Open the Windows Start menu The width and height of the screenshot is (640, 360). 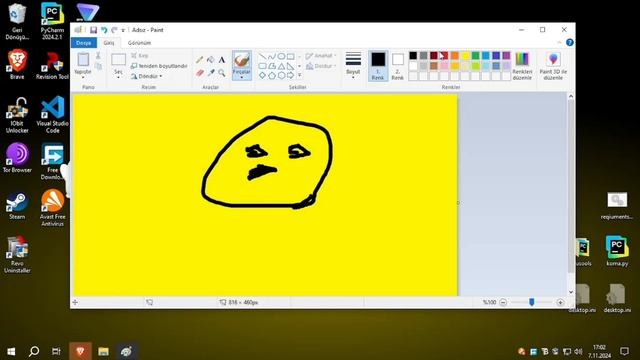[11, 351]
